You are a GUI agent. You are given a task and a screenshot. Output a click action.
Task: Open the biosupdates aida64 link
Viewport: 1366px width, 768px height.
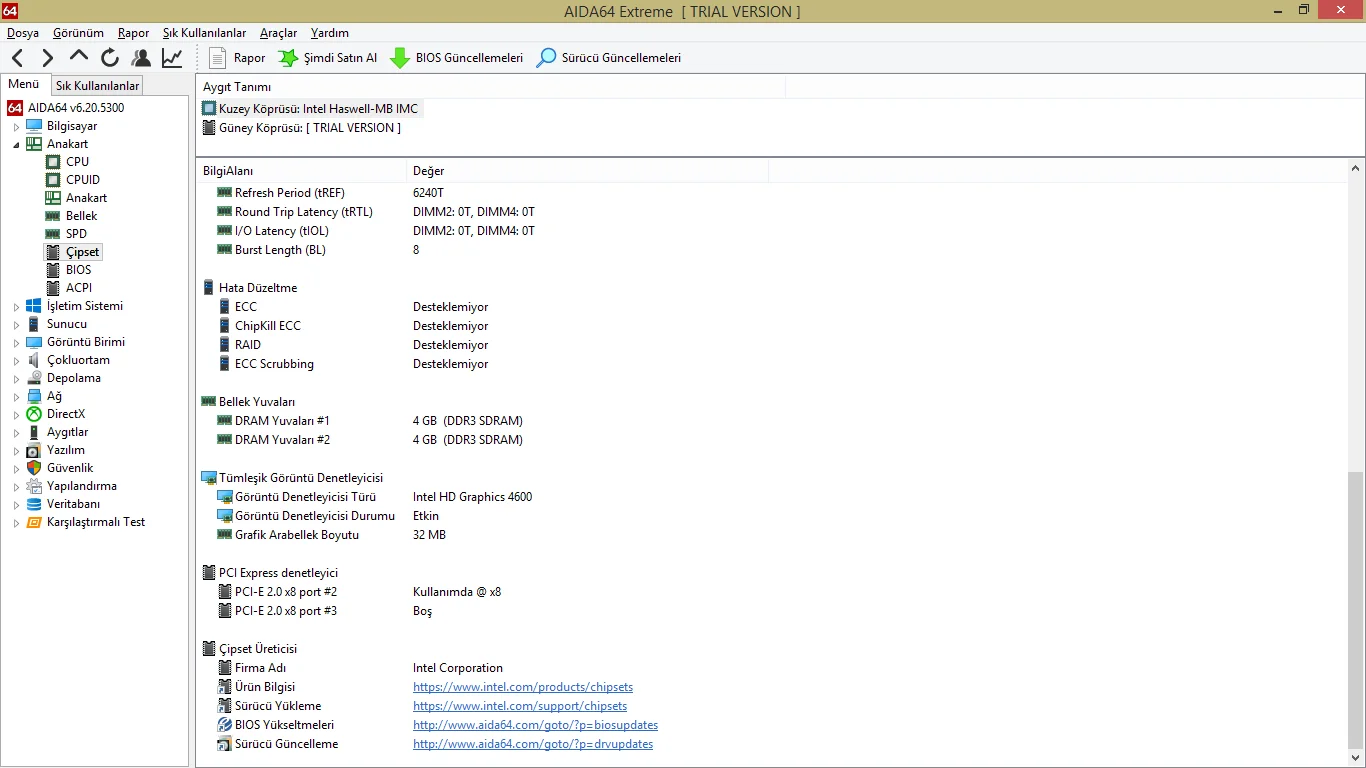point(535,725)
